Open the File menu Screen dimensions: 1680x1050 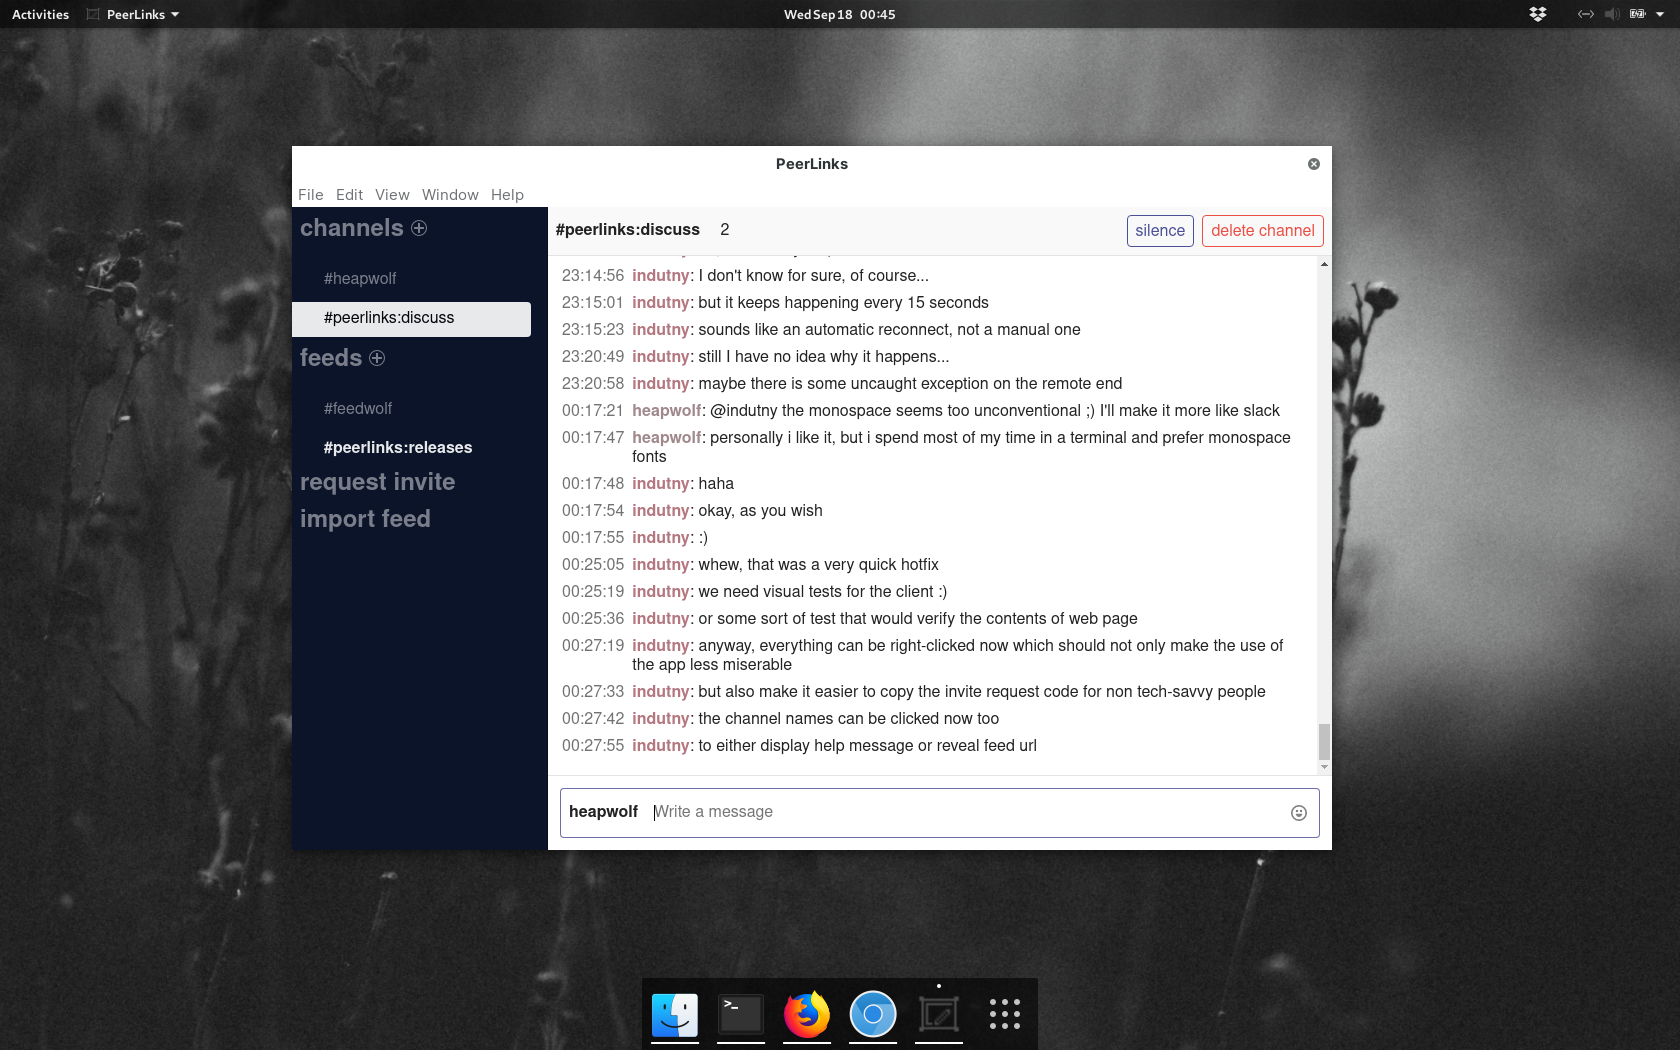(x=311, y=195)
